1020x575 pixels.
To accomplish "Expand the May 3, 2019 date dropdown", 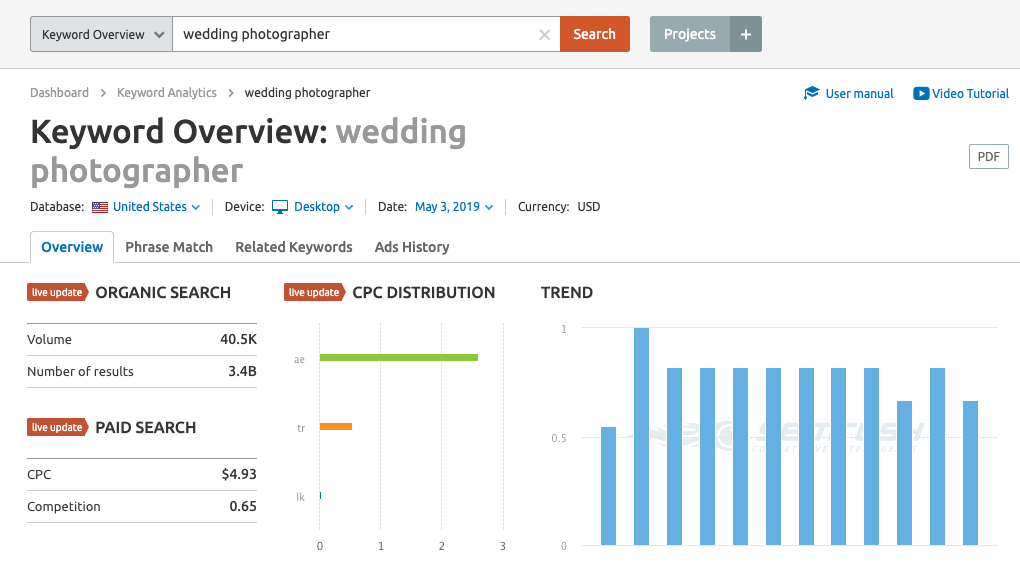I will click(x=454, y=207).
